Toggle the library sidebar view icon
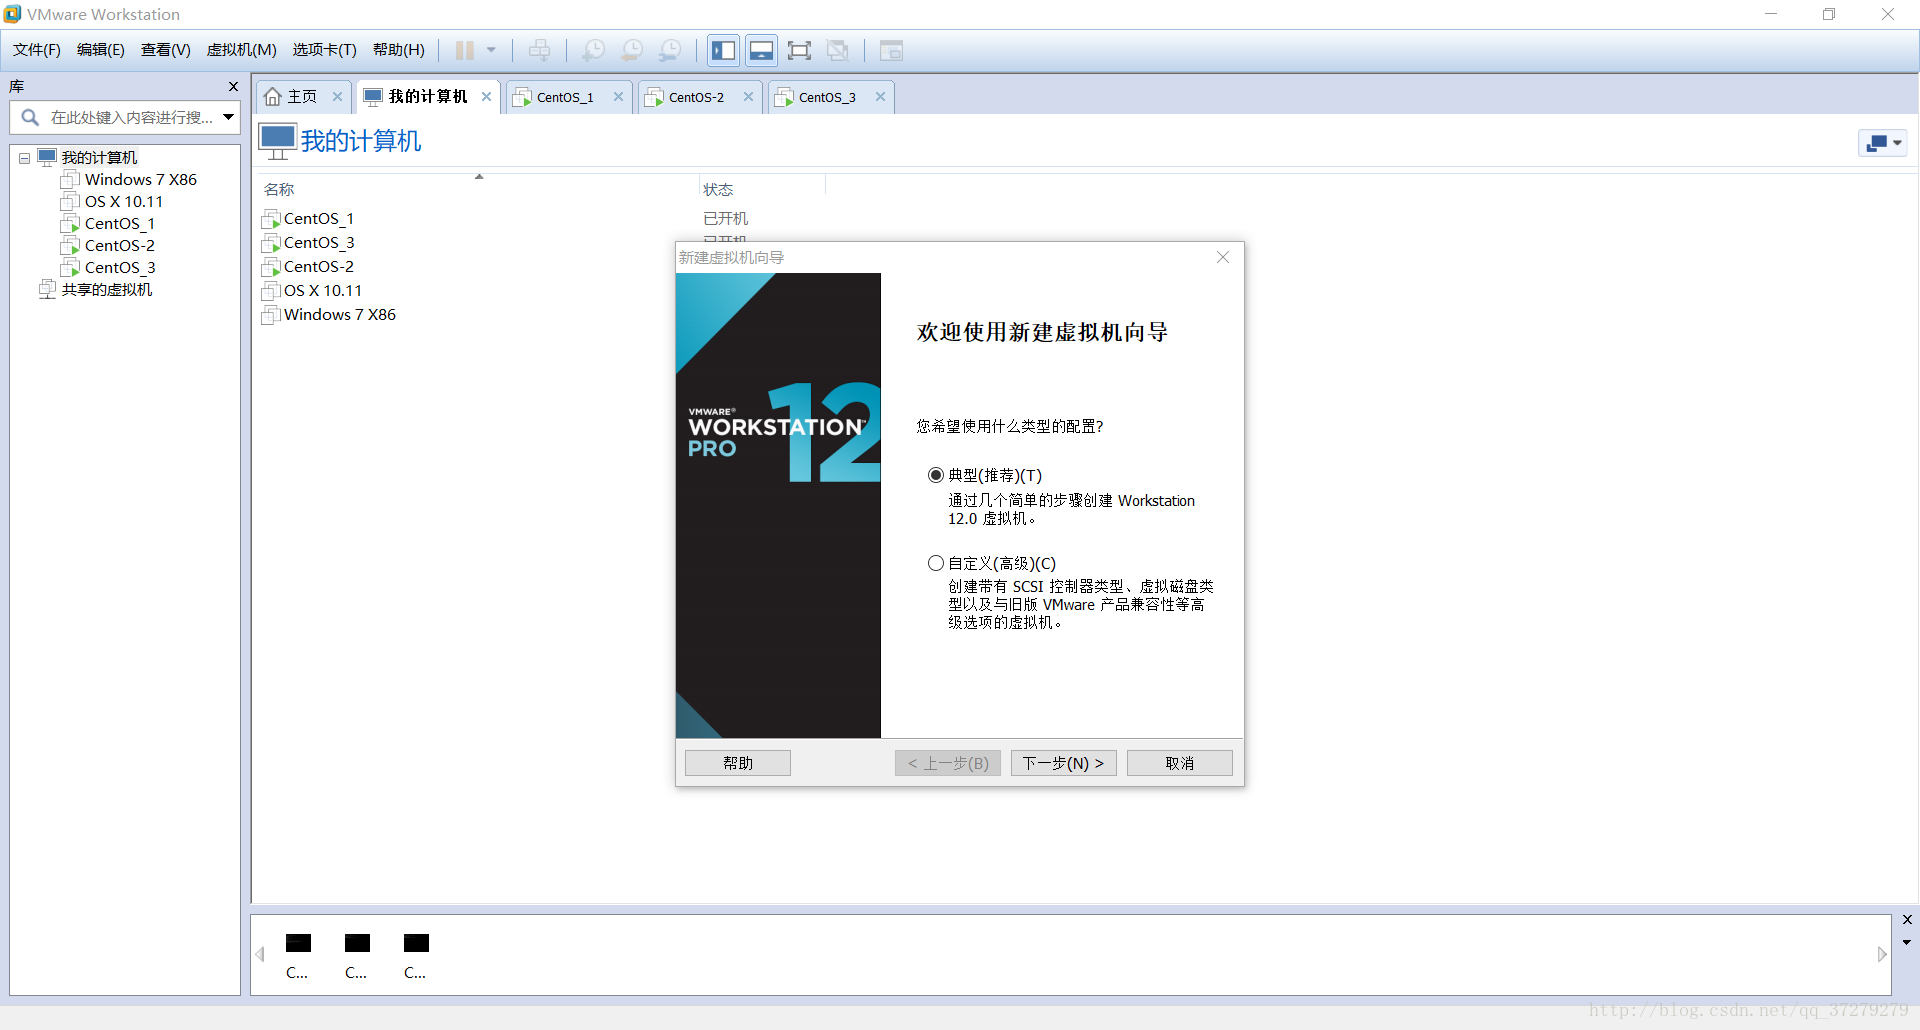 [x=724, y=50]
